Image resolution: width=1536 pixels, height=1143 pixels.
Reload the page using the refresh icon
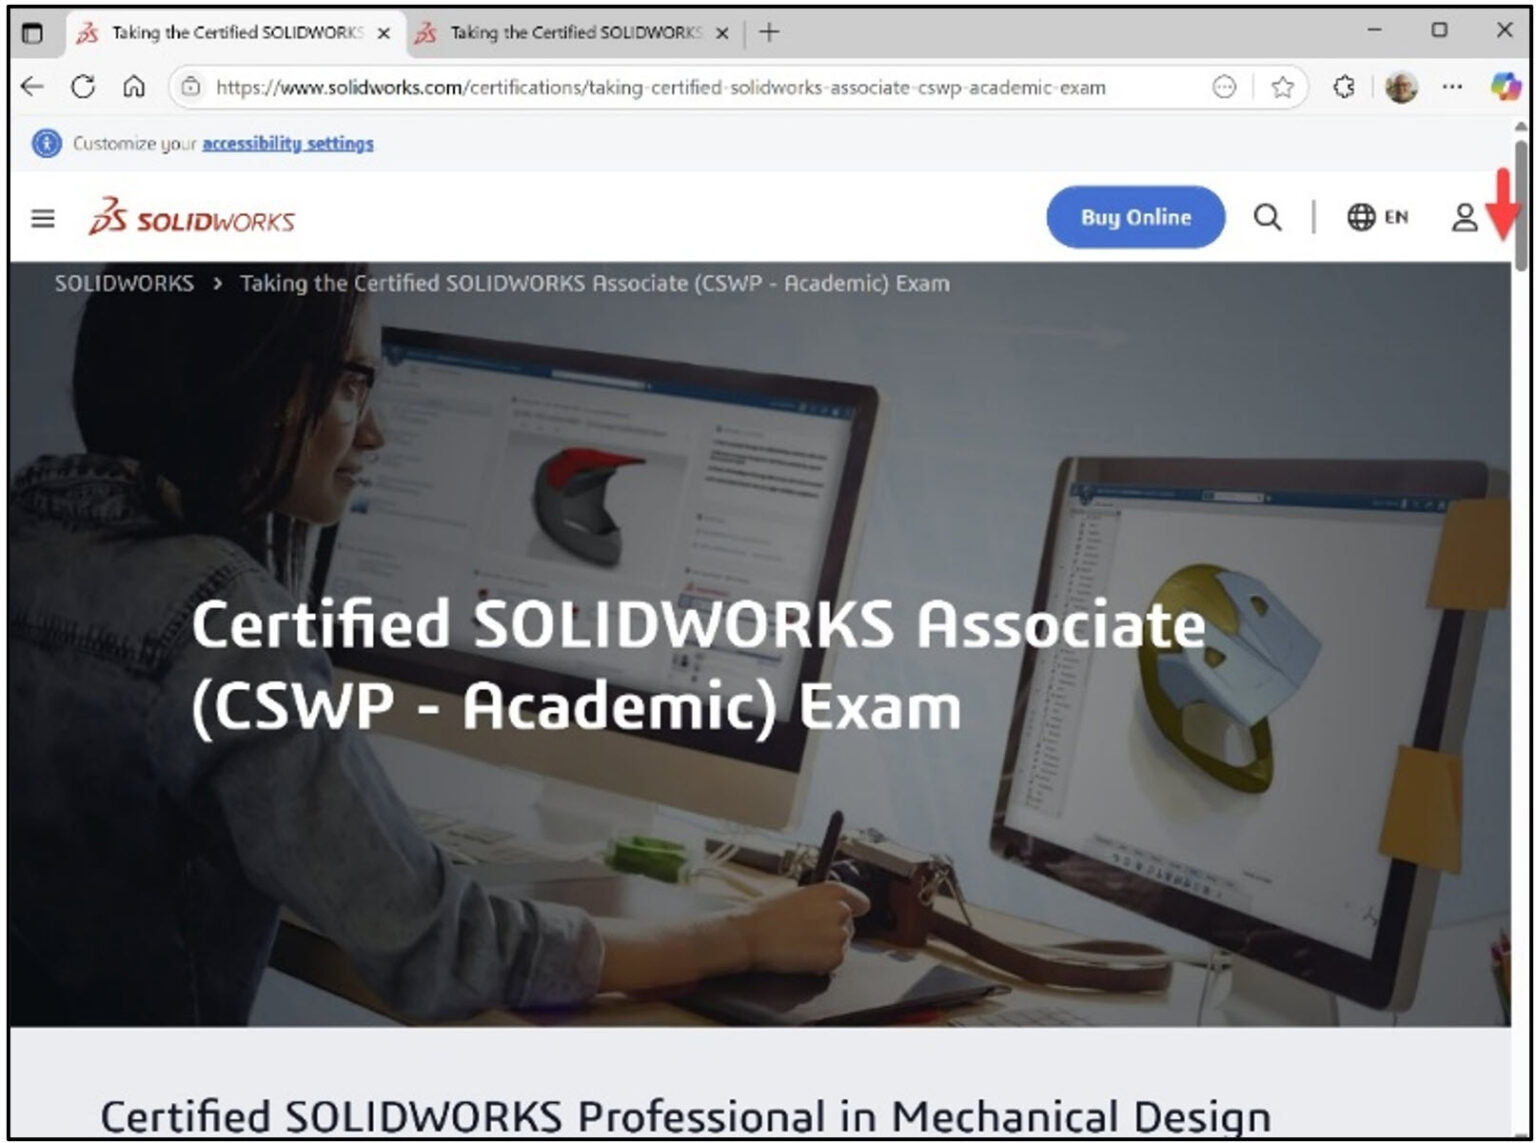(83, 87)
